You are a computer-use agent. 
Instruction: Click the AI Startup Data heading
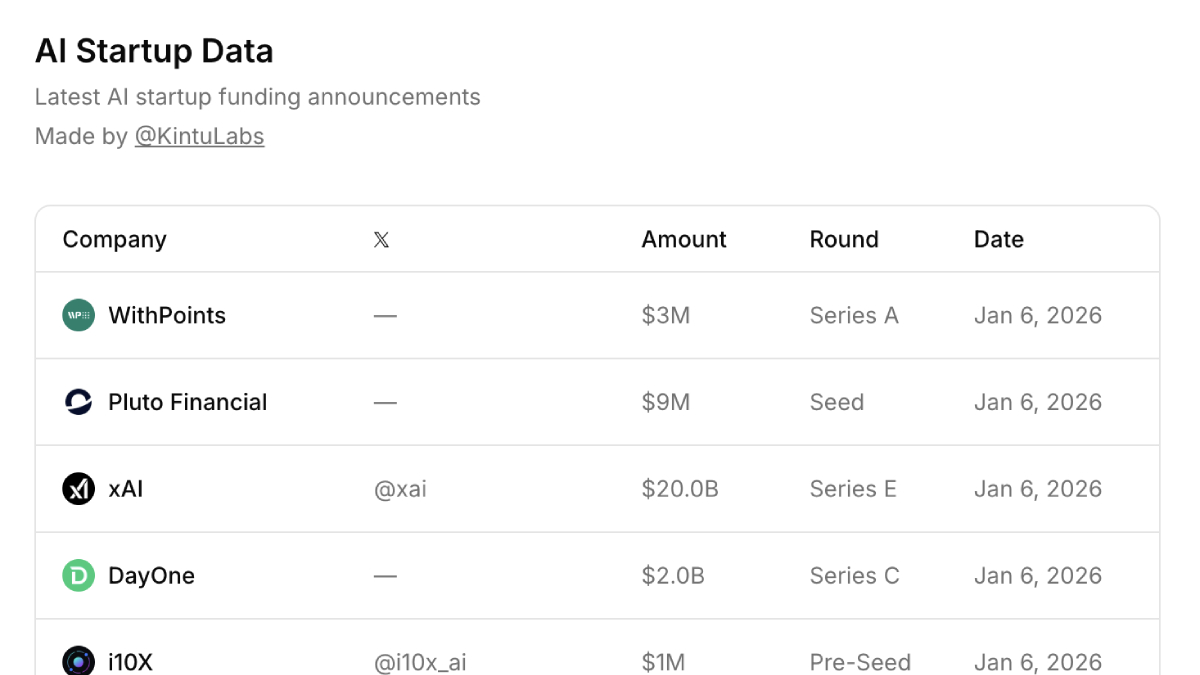(x=154, y=51)
